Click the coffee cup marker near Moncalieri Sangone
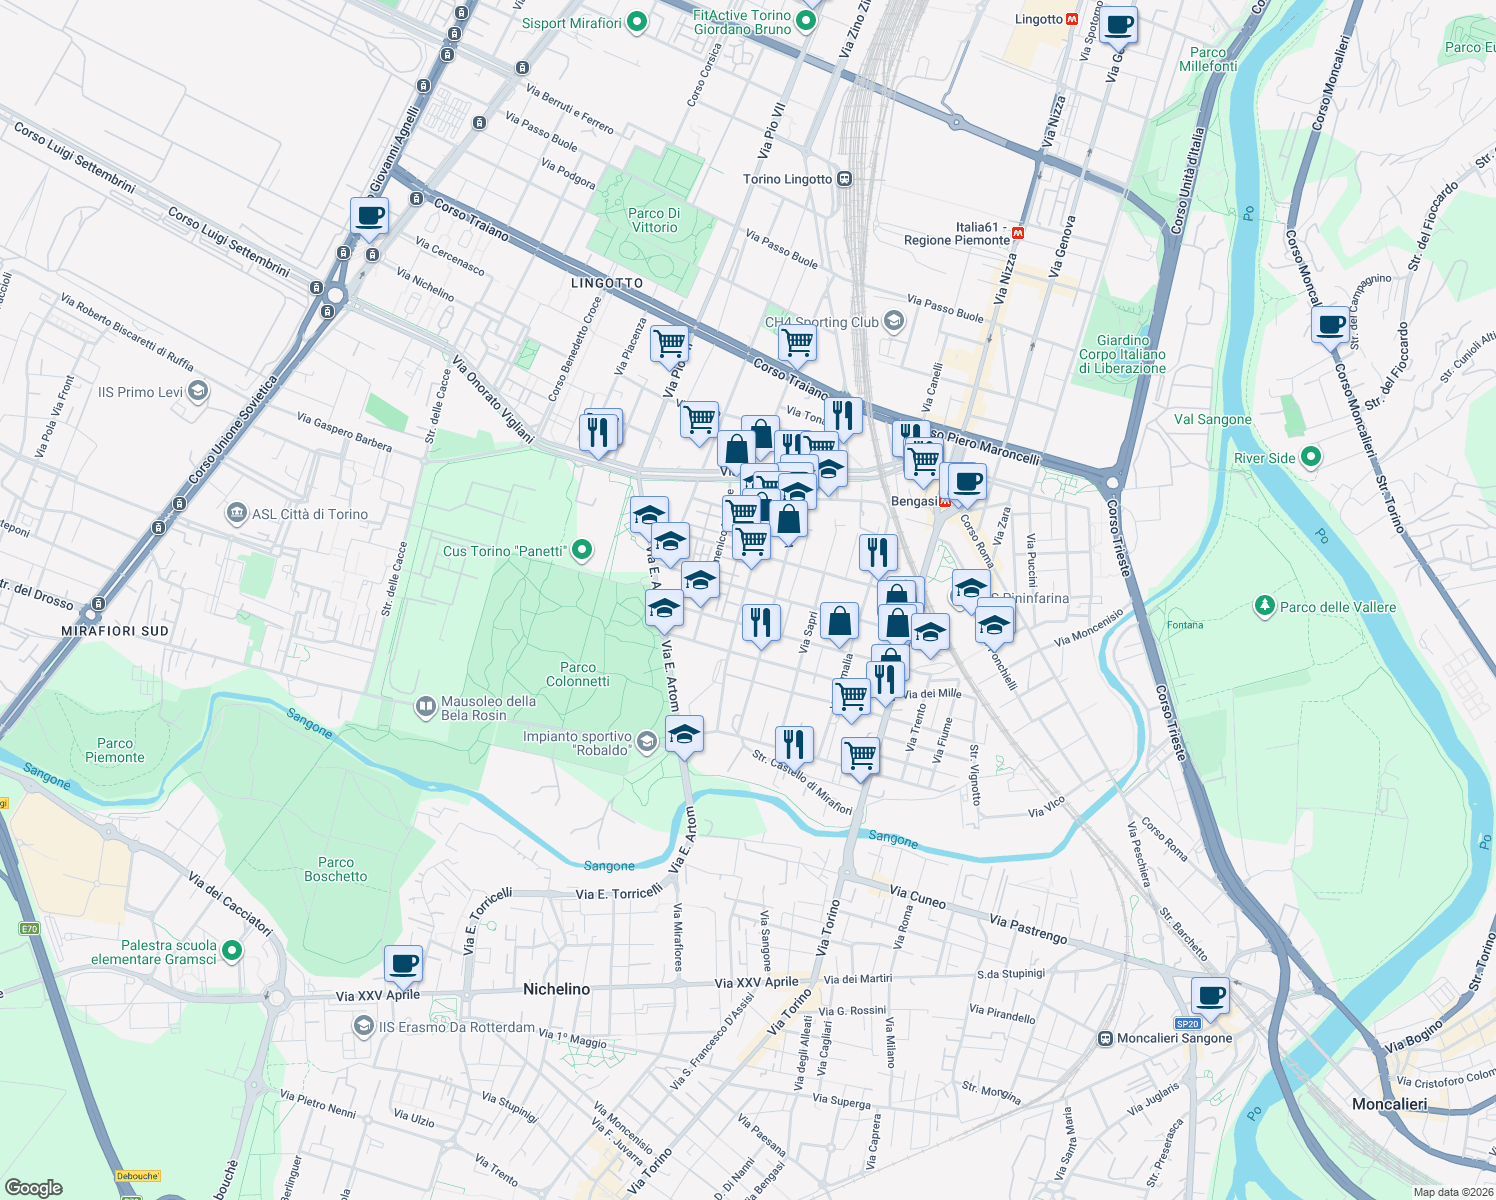Image resolution: width=1496 pixels, height=1200 pixels. (x=1208, y=995)
